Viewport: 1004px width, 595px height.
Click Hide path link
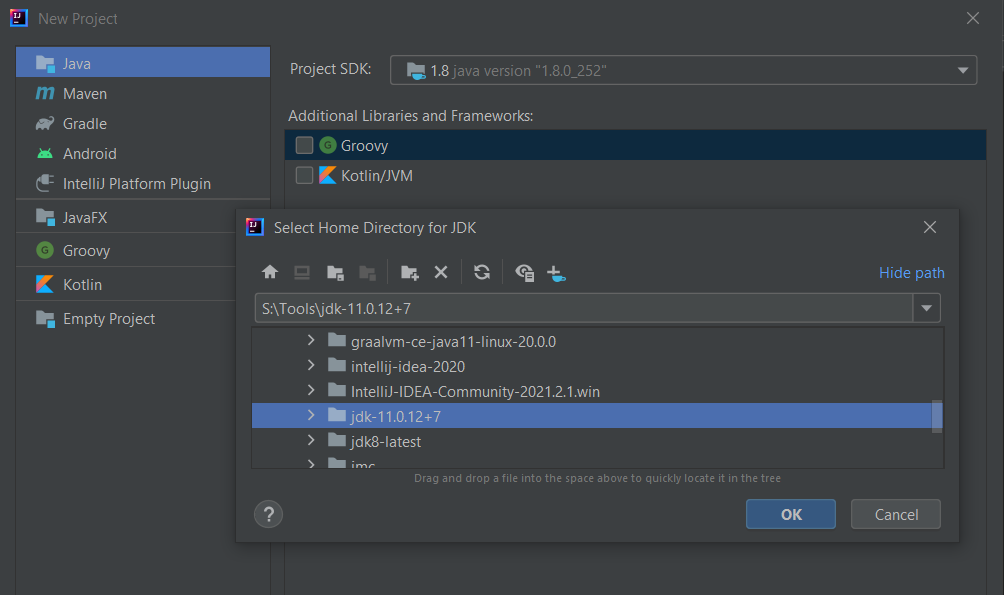[911, 273]
